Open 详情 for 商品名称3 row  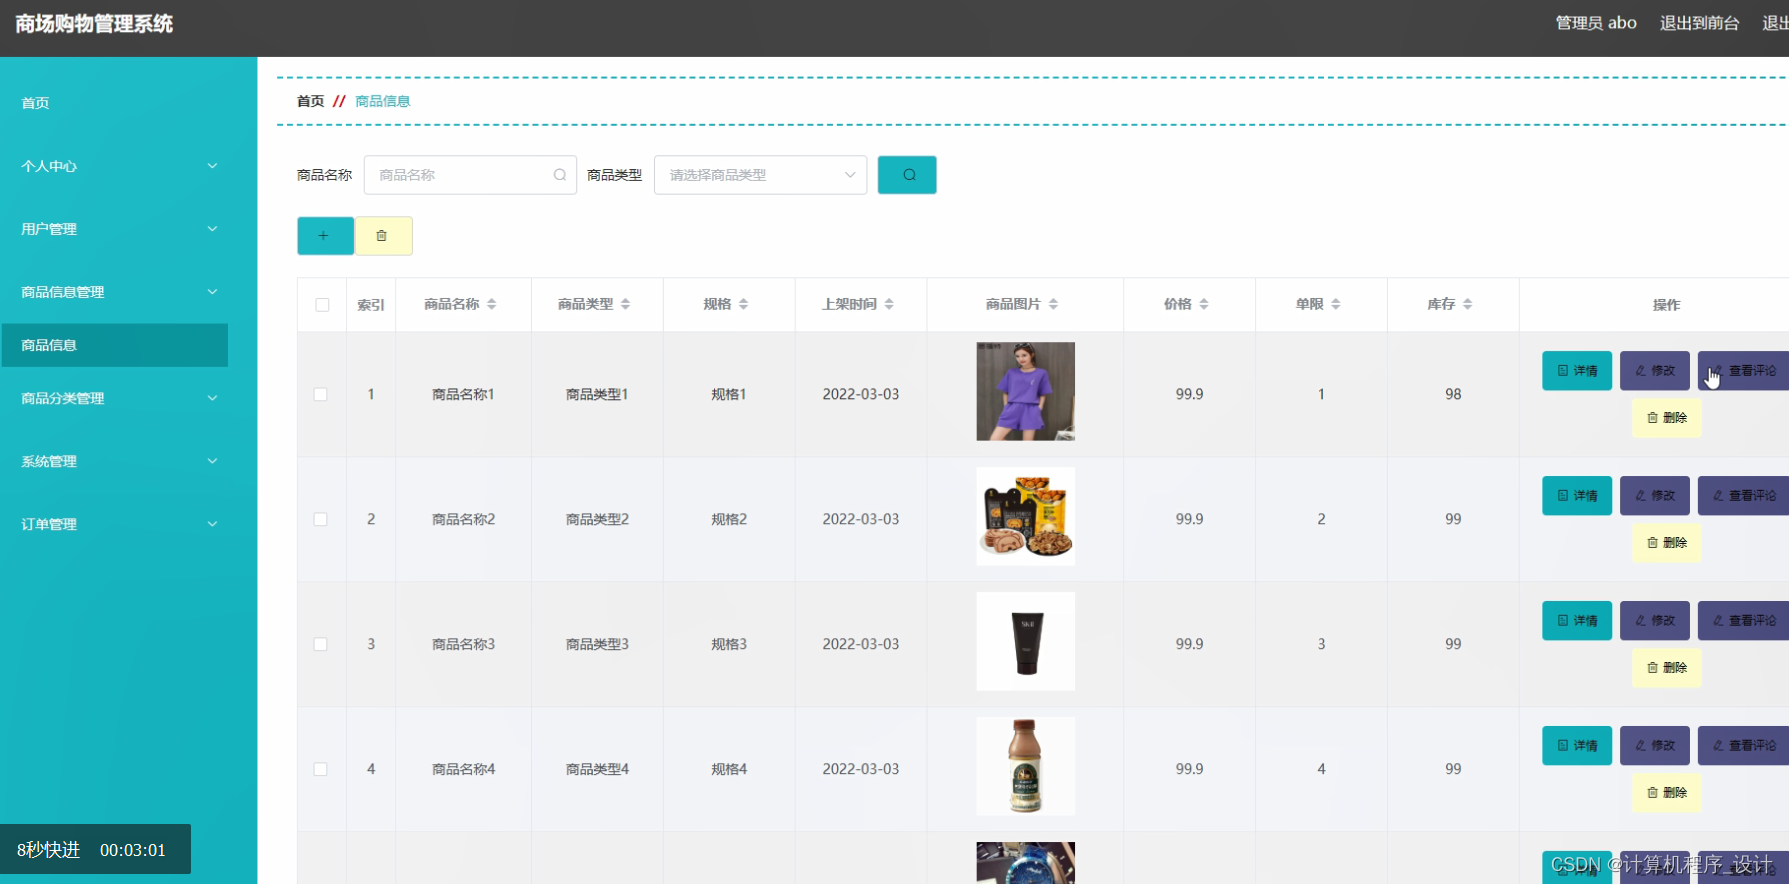1577,621
